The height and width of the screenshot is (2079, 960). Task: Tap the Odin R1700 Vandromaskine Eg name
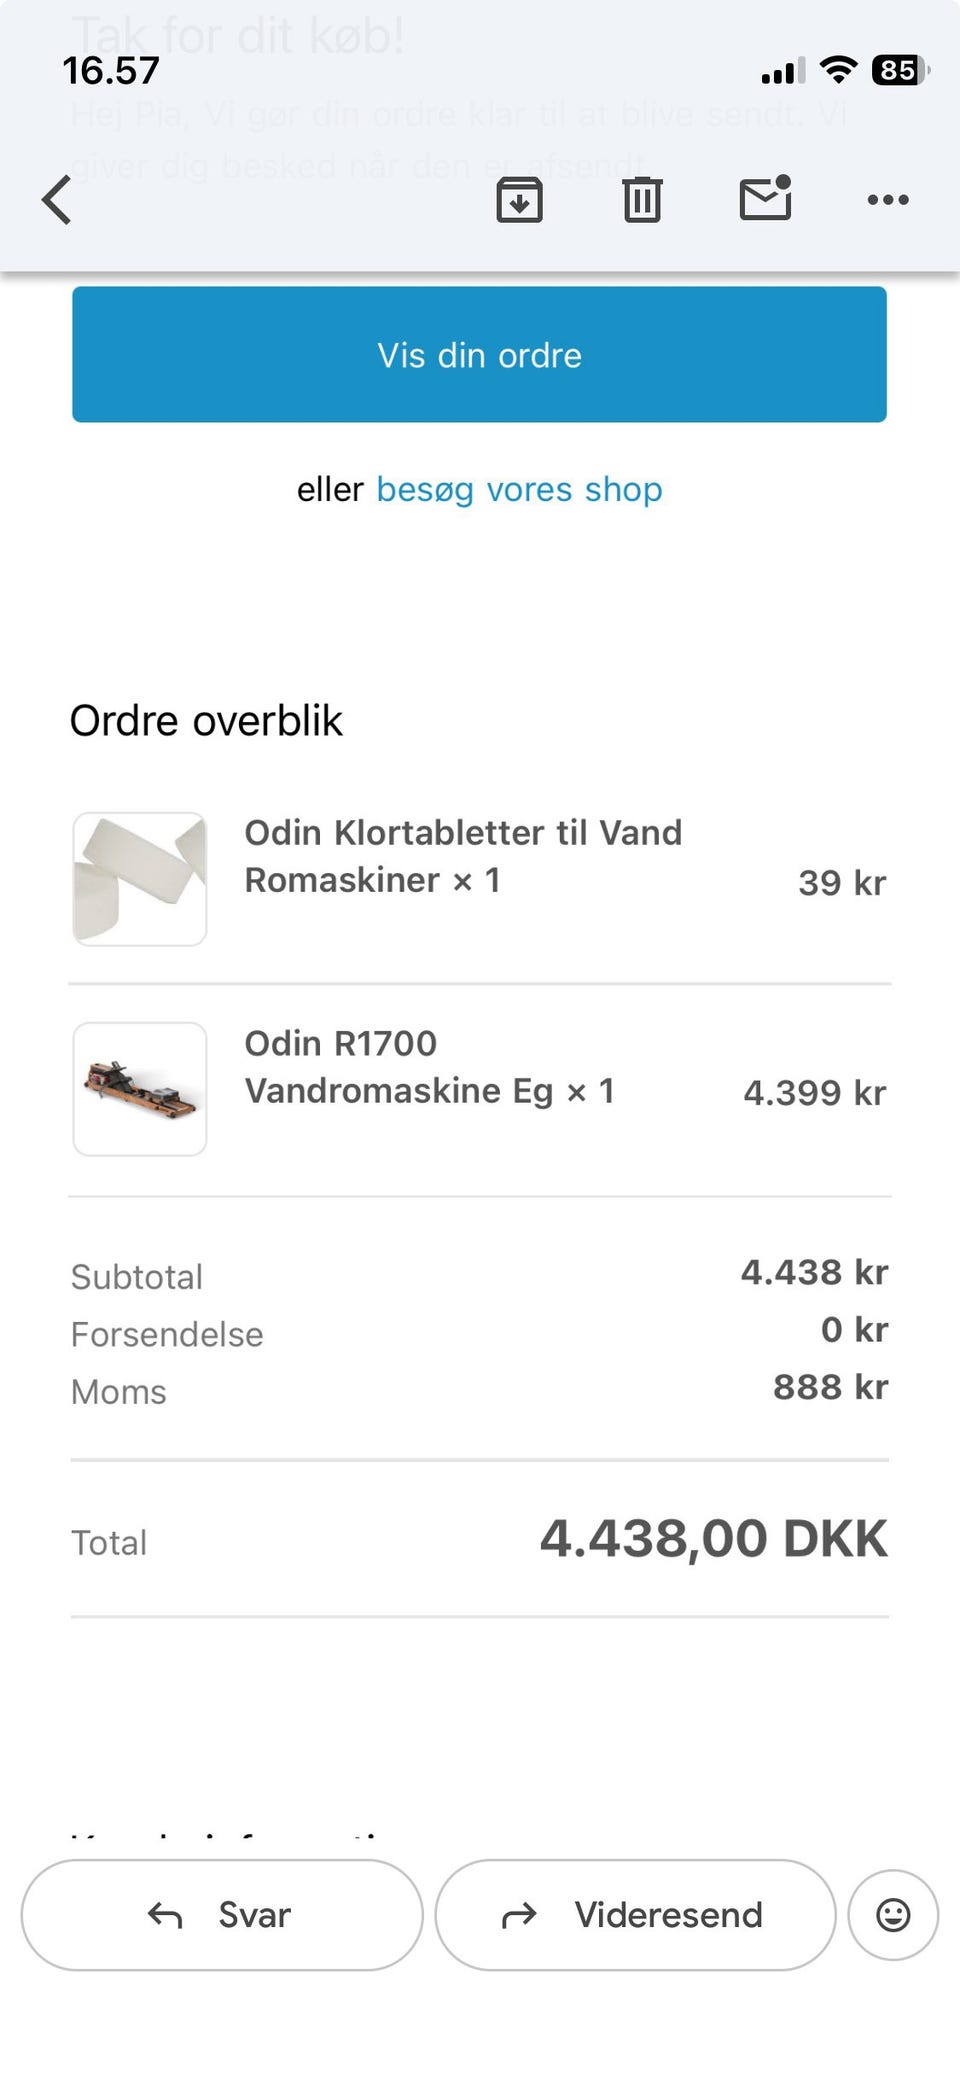pyautogui.click(x=429, y=1067)
